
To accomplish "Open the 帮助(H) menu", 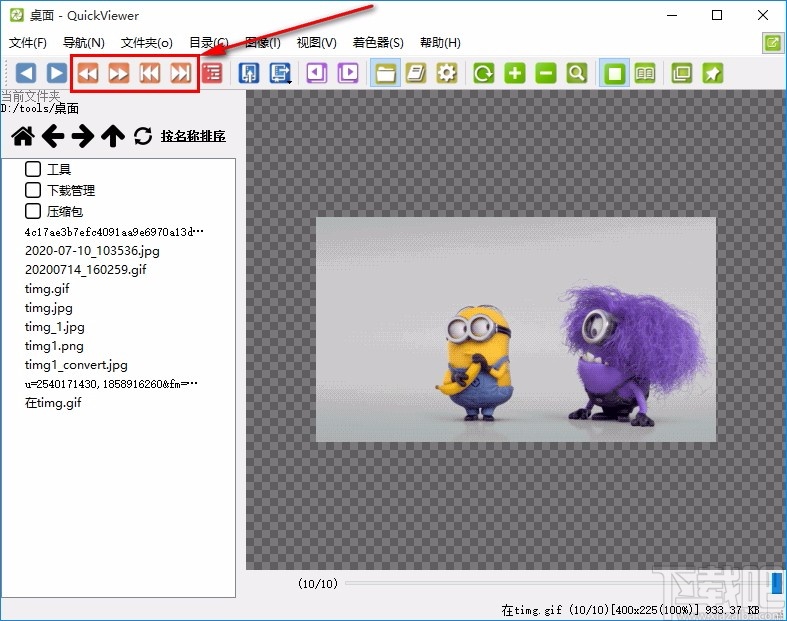I will coord(440,43).
